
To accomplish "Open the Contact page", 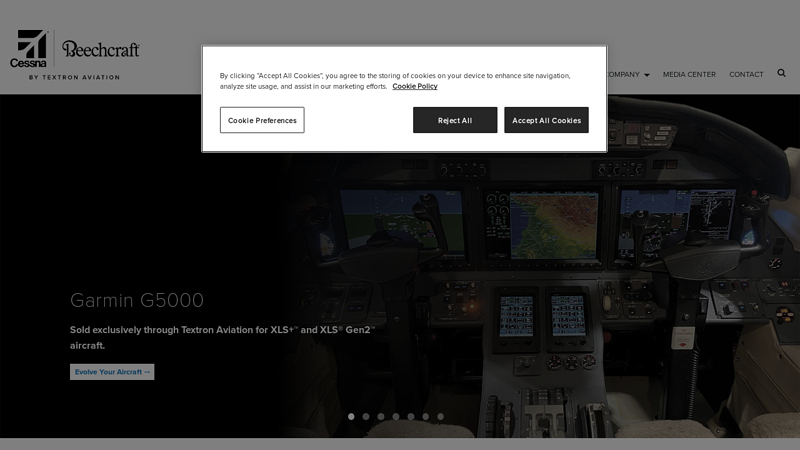I will point(746,74).
